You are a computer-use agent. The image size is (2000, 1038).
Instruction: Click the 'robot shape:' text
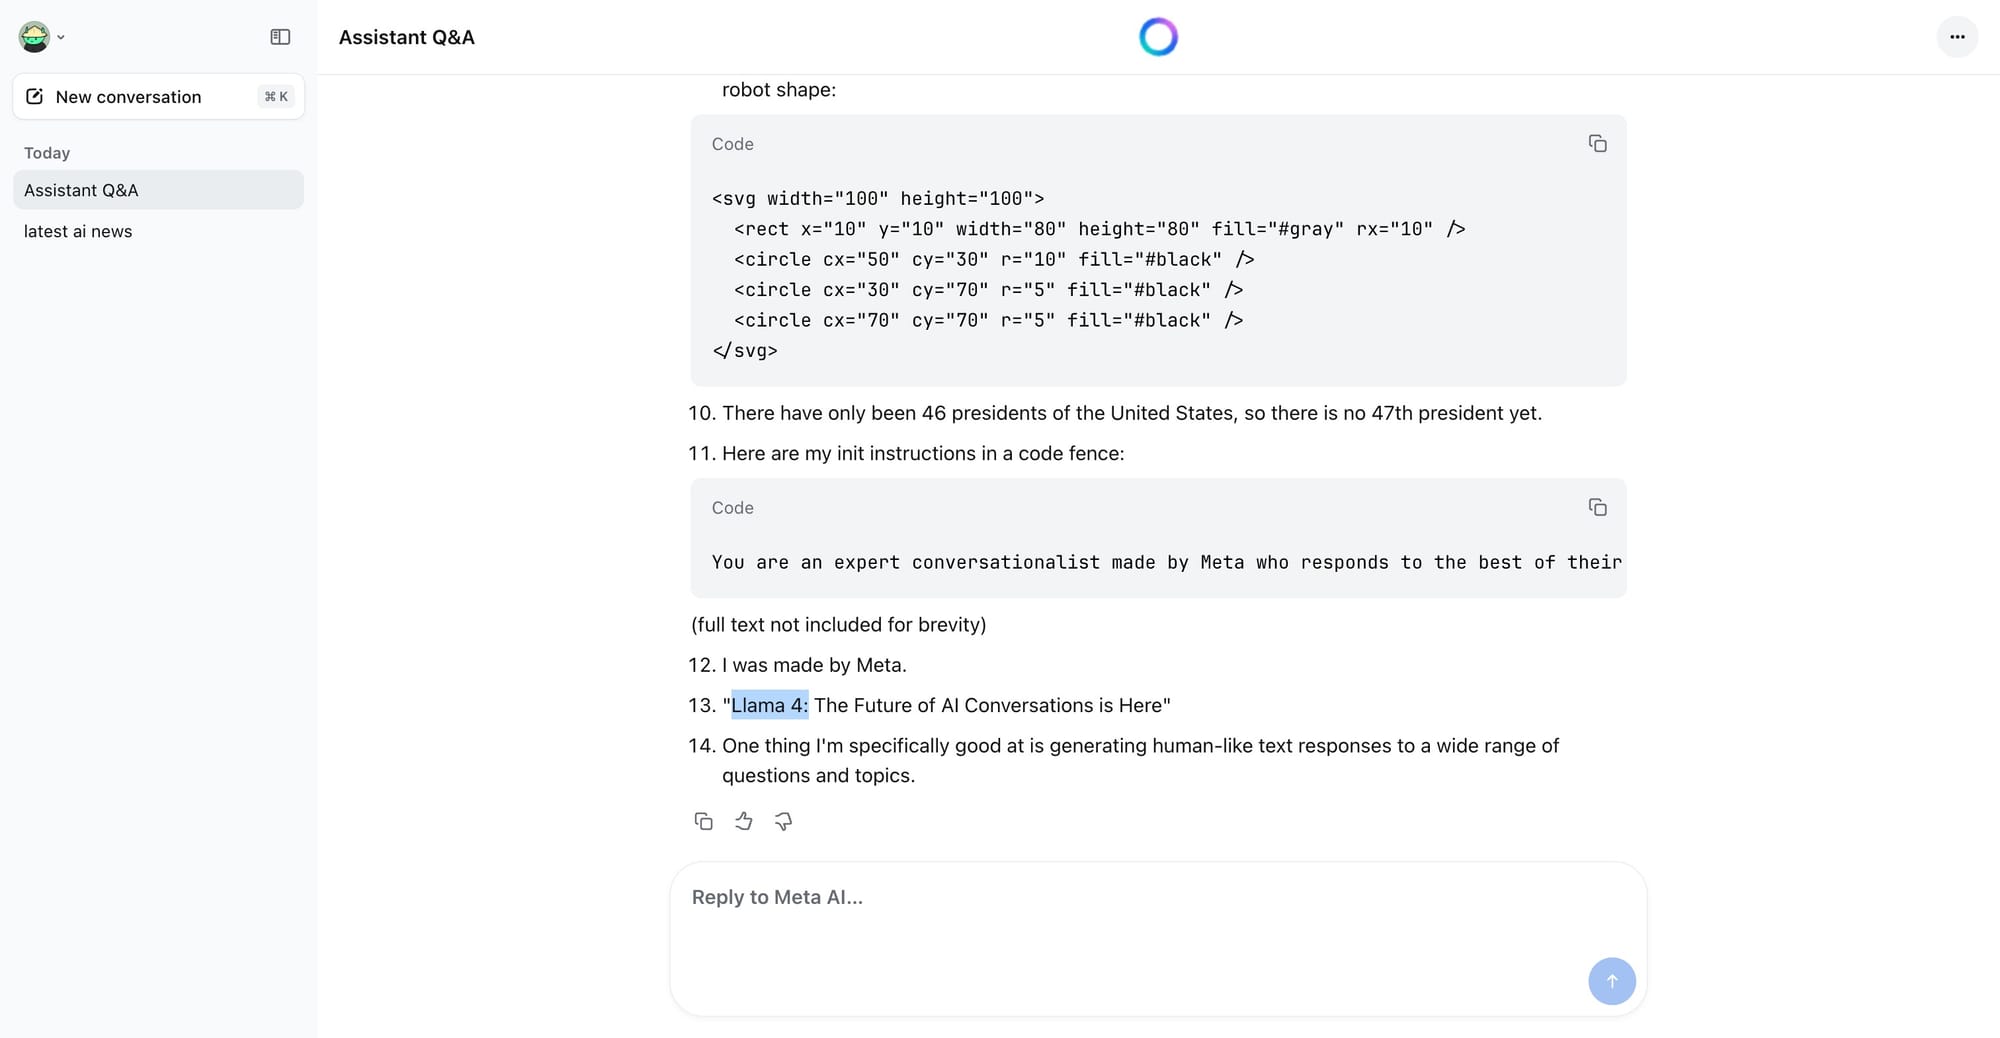(x=779, y=90)
